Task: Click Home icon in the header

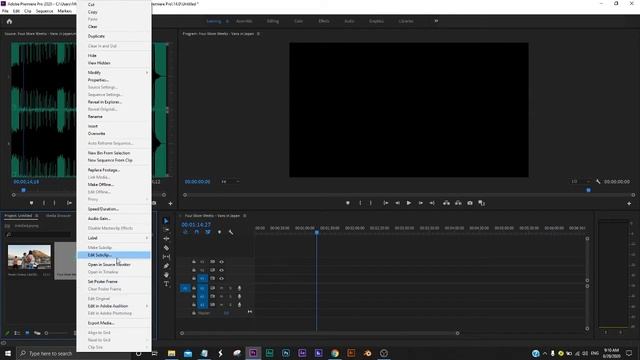Action: tap(9, 21)
